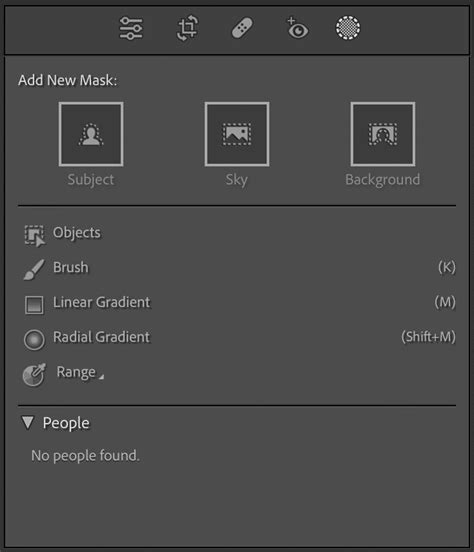Screen dimensions: 474x552
Task: Open the Range submenu arrow
Action: (x=101, y=377)
